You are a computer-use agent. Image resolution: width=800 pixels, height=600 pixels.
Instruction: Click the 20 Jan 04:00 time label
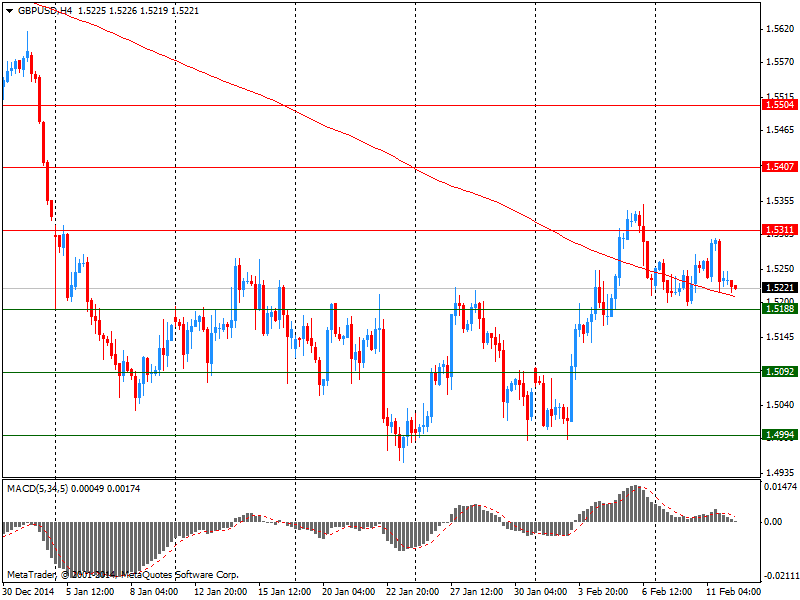coord(348,592)
